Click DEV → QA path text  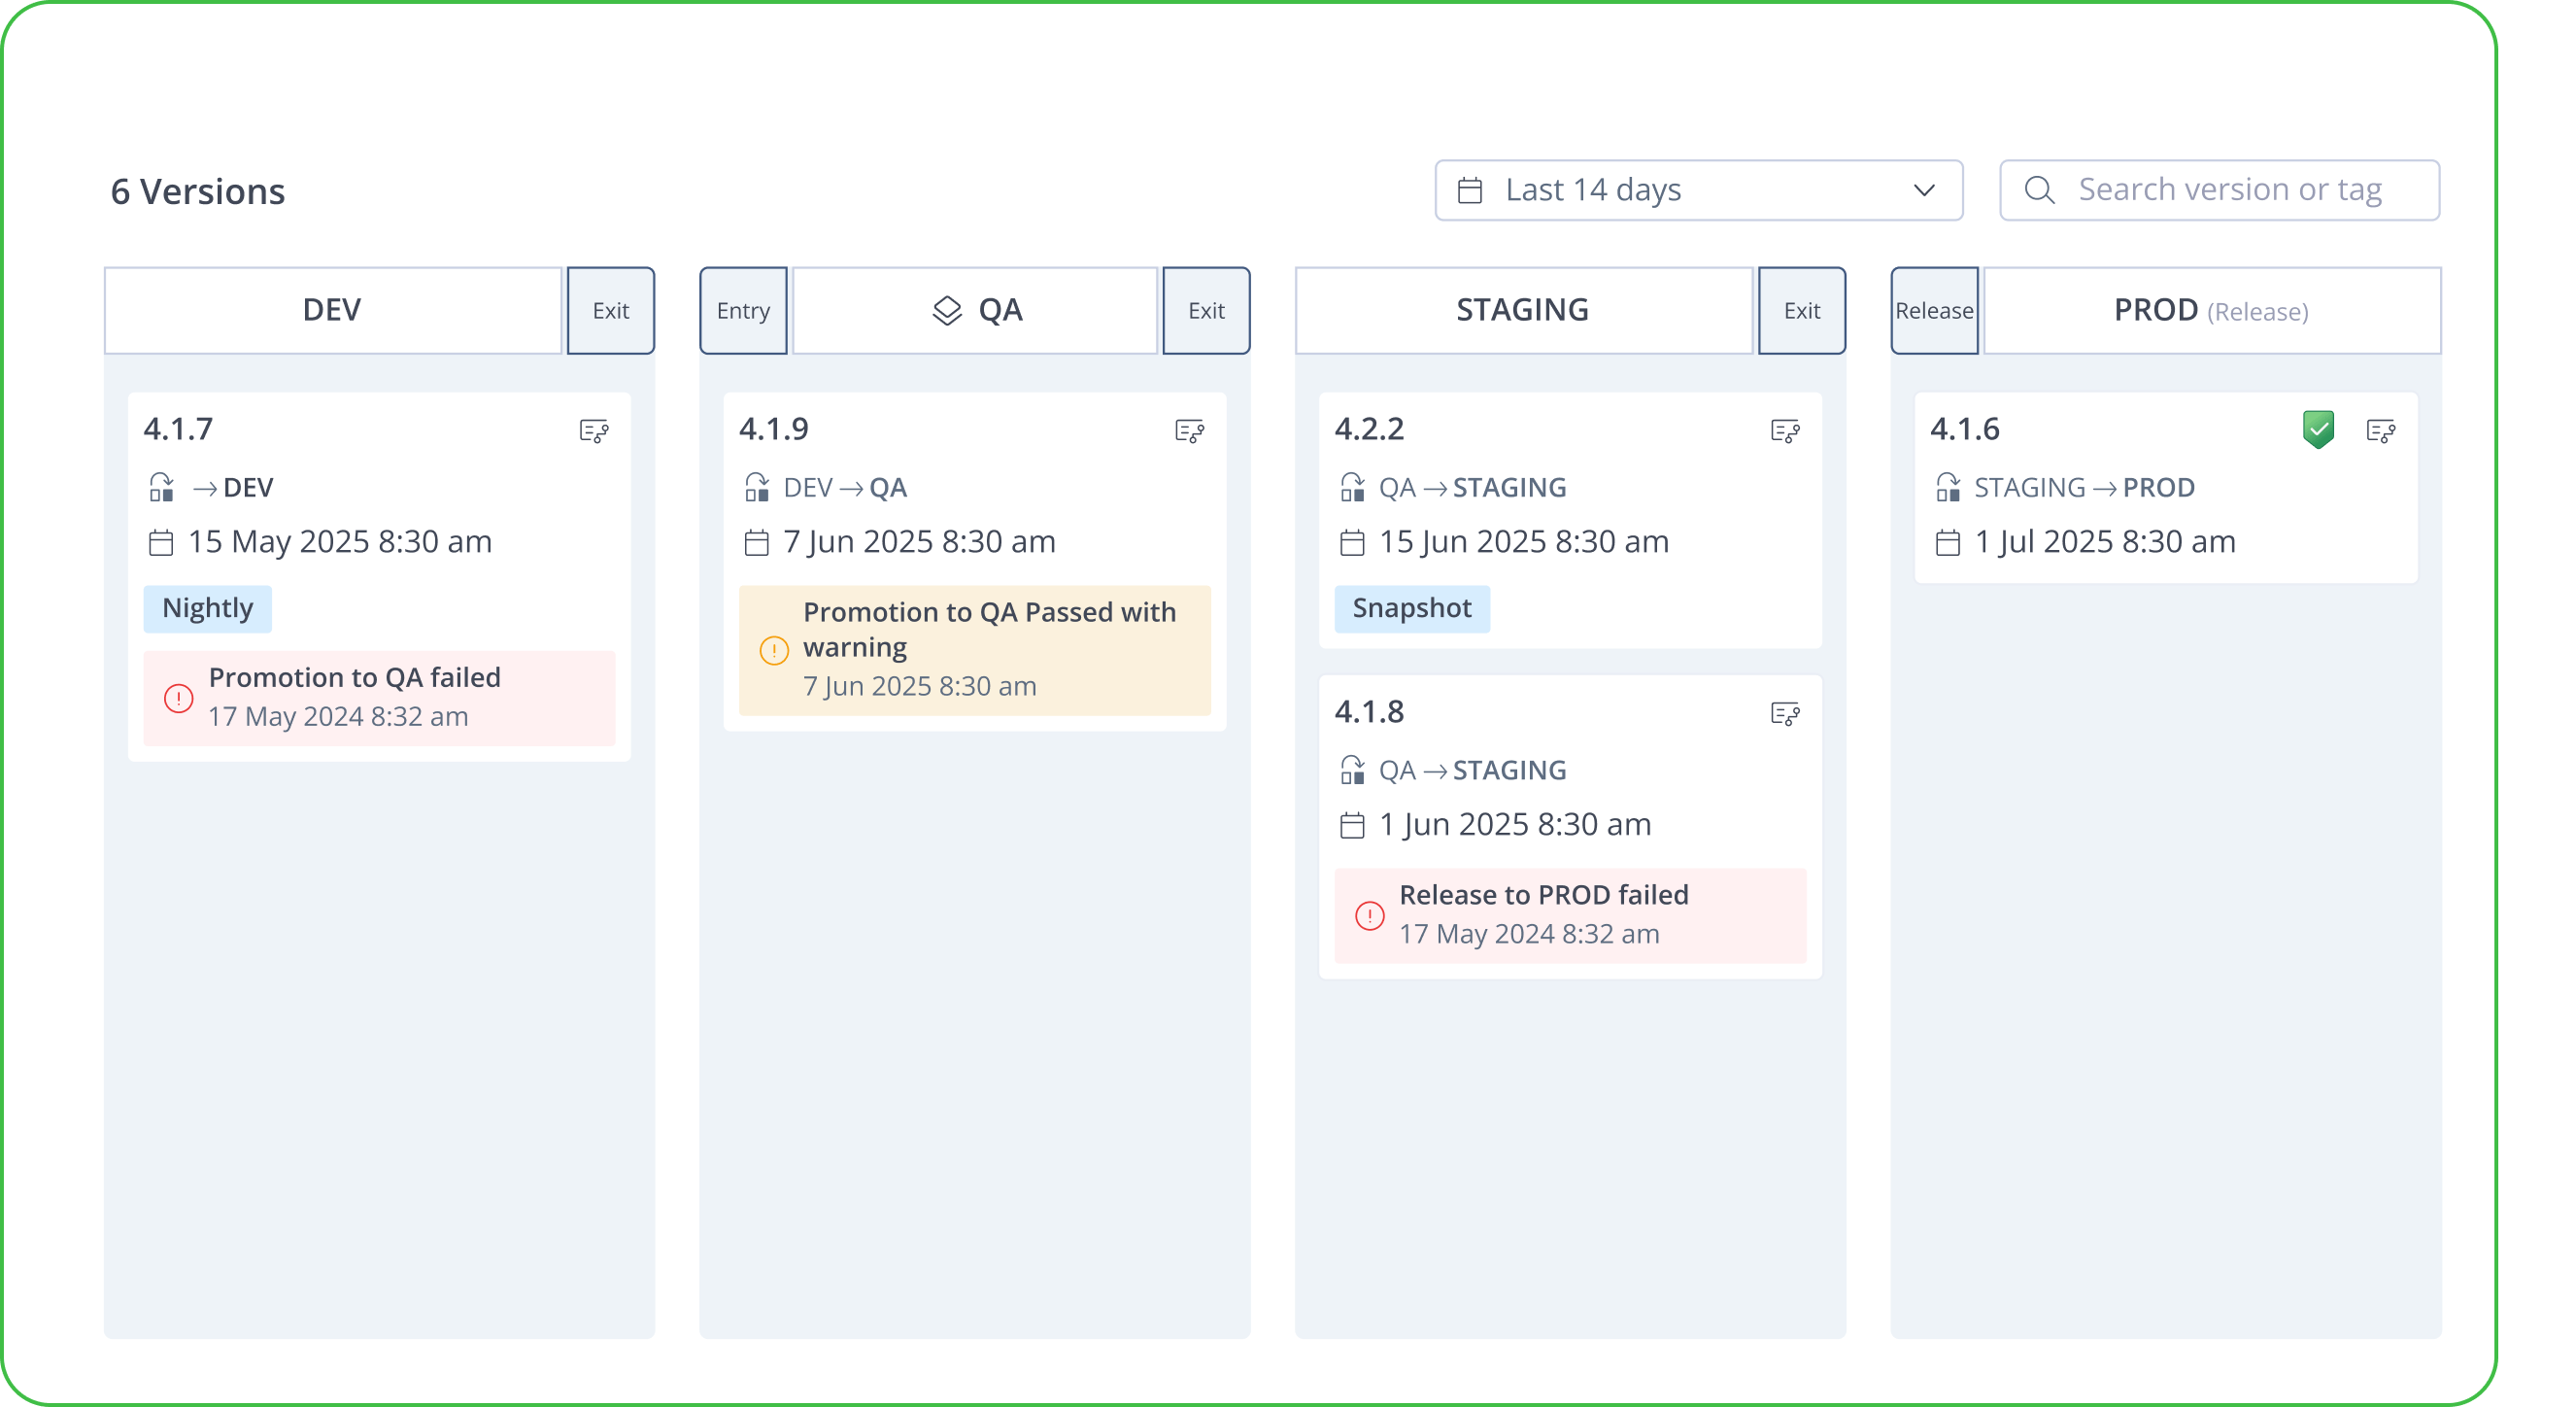pos(845,487)
